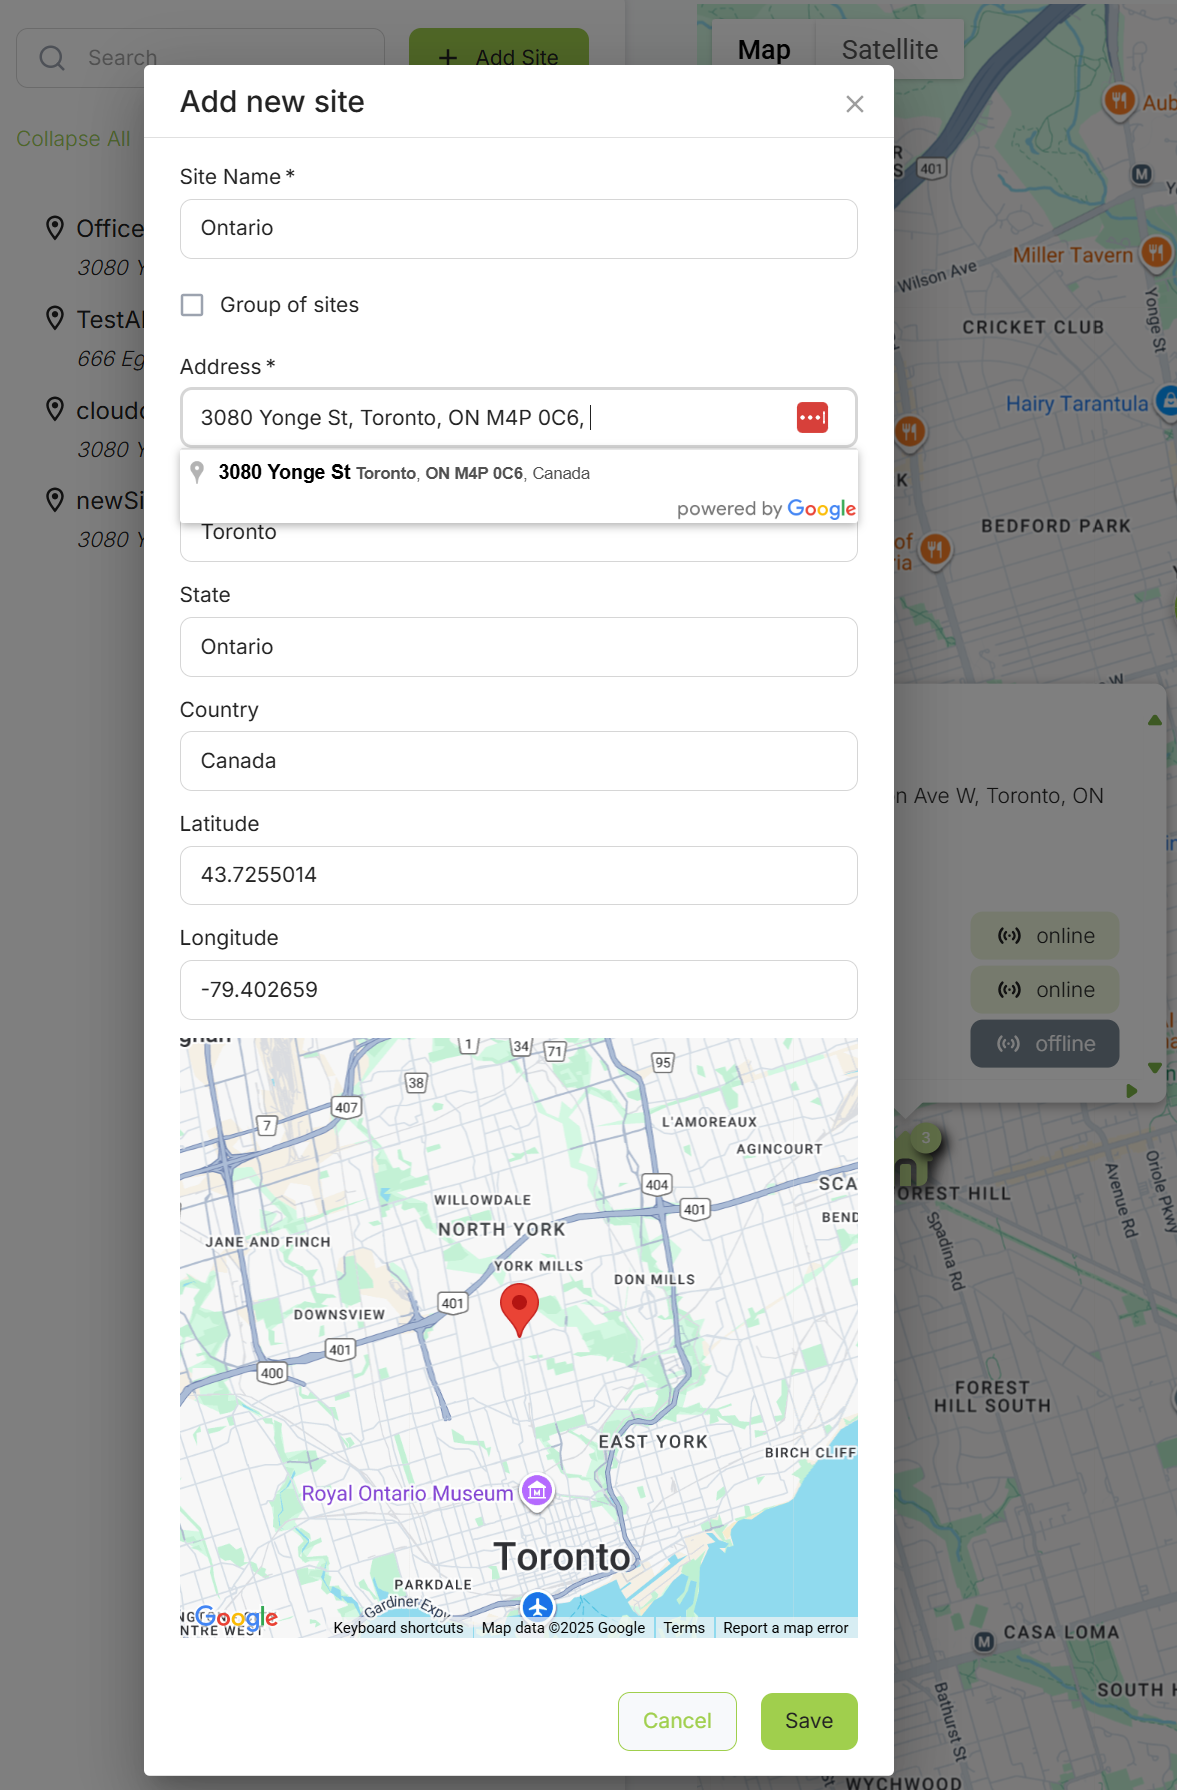1177x1790 pixels.
Task: Click the search magnifier icon
Action: tap(52, 58)
